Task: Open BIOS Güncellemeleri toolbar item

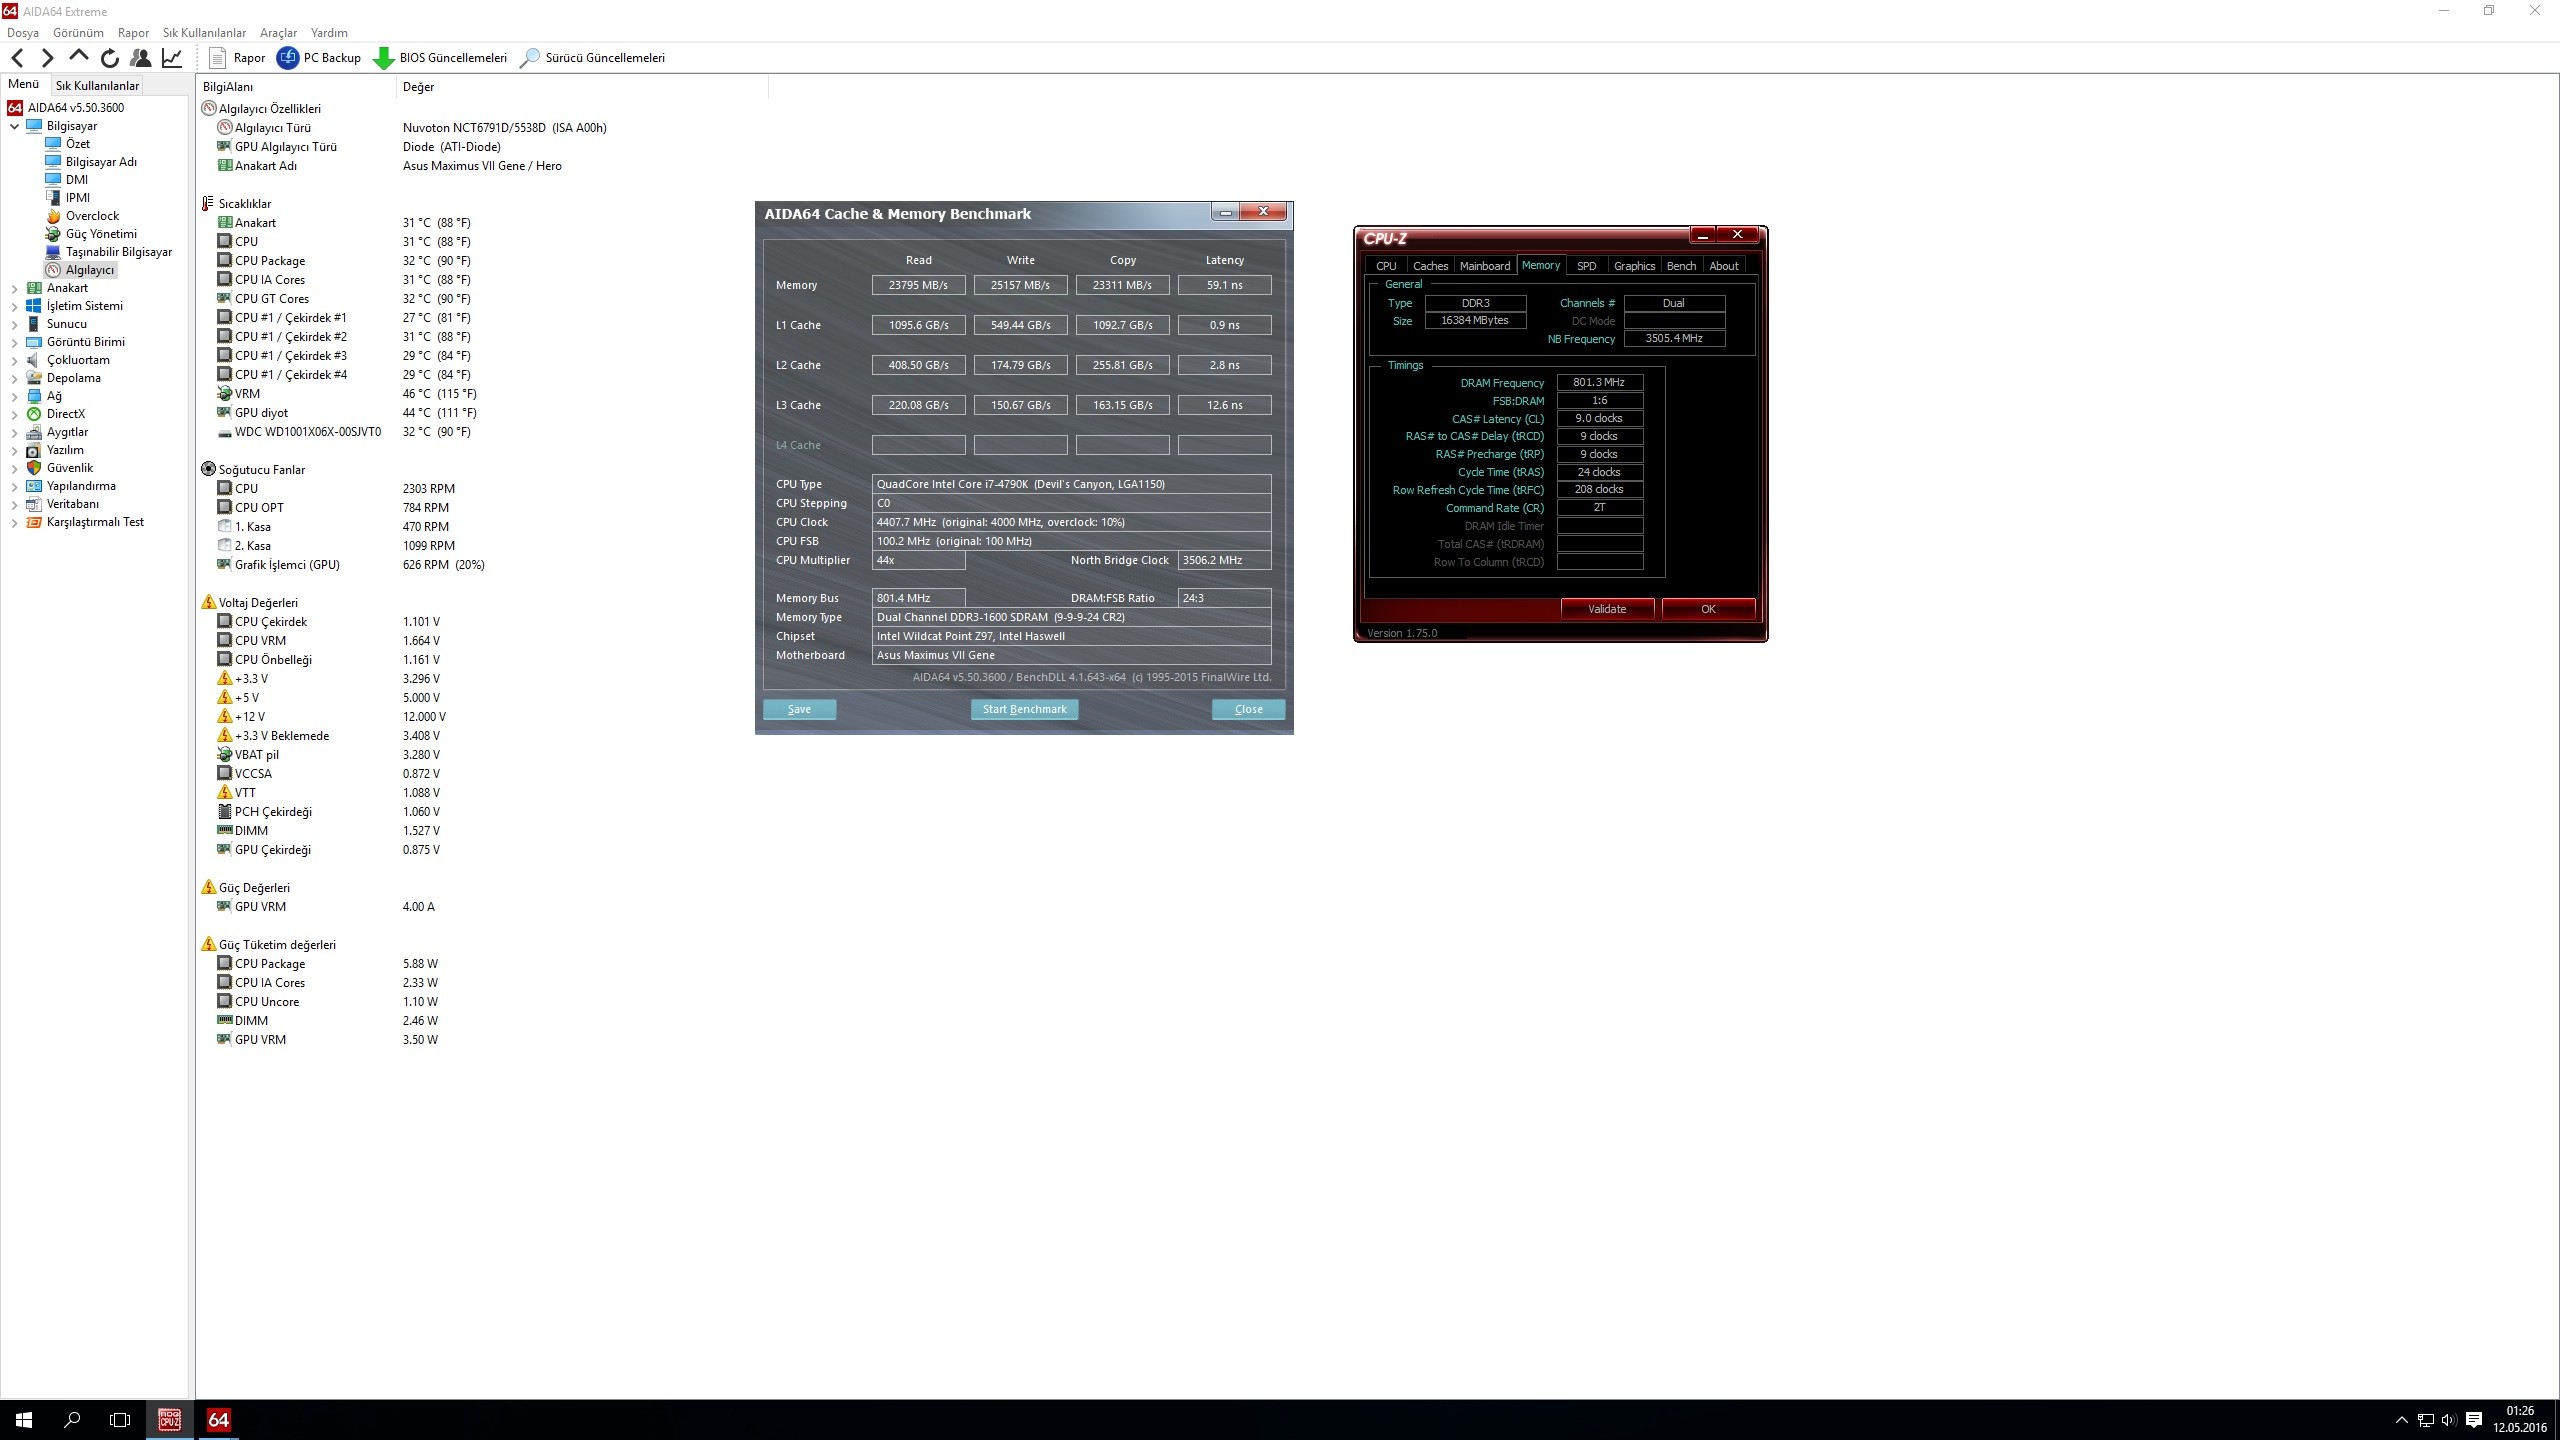Action: pos(440,58)
